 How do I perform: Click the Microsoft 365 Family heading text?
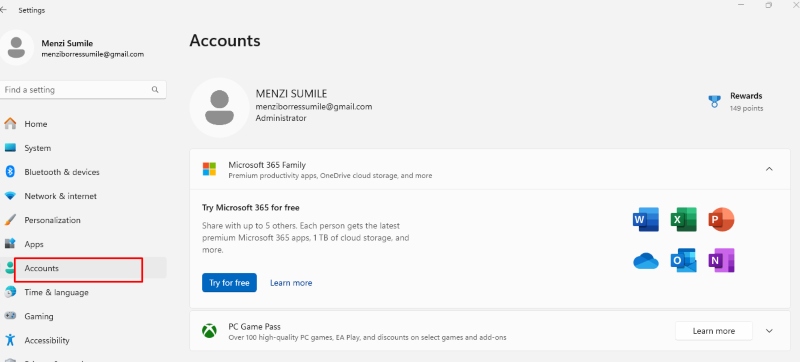pos(267,165)
